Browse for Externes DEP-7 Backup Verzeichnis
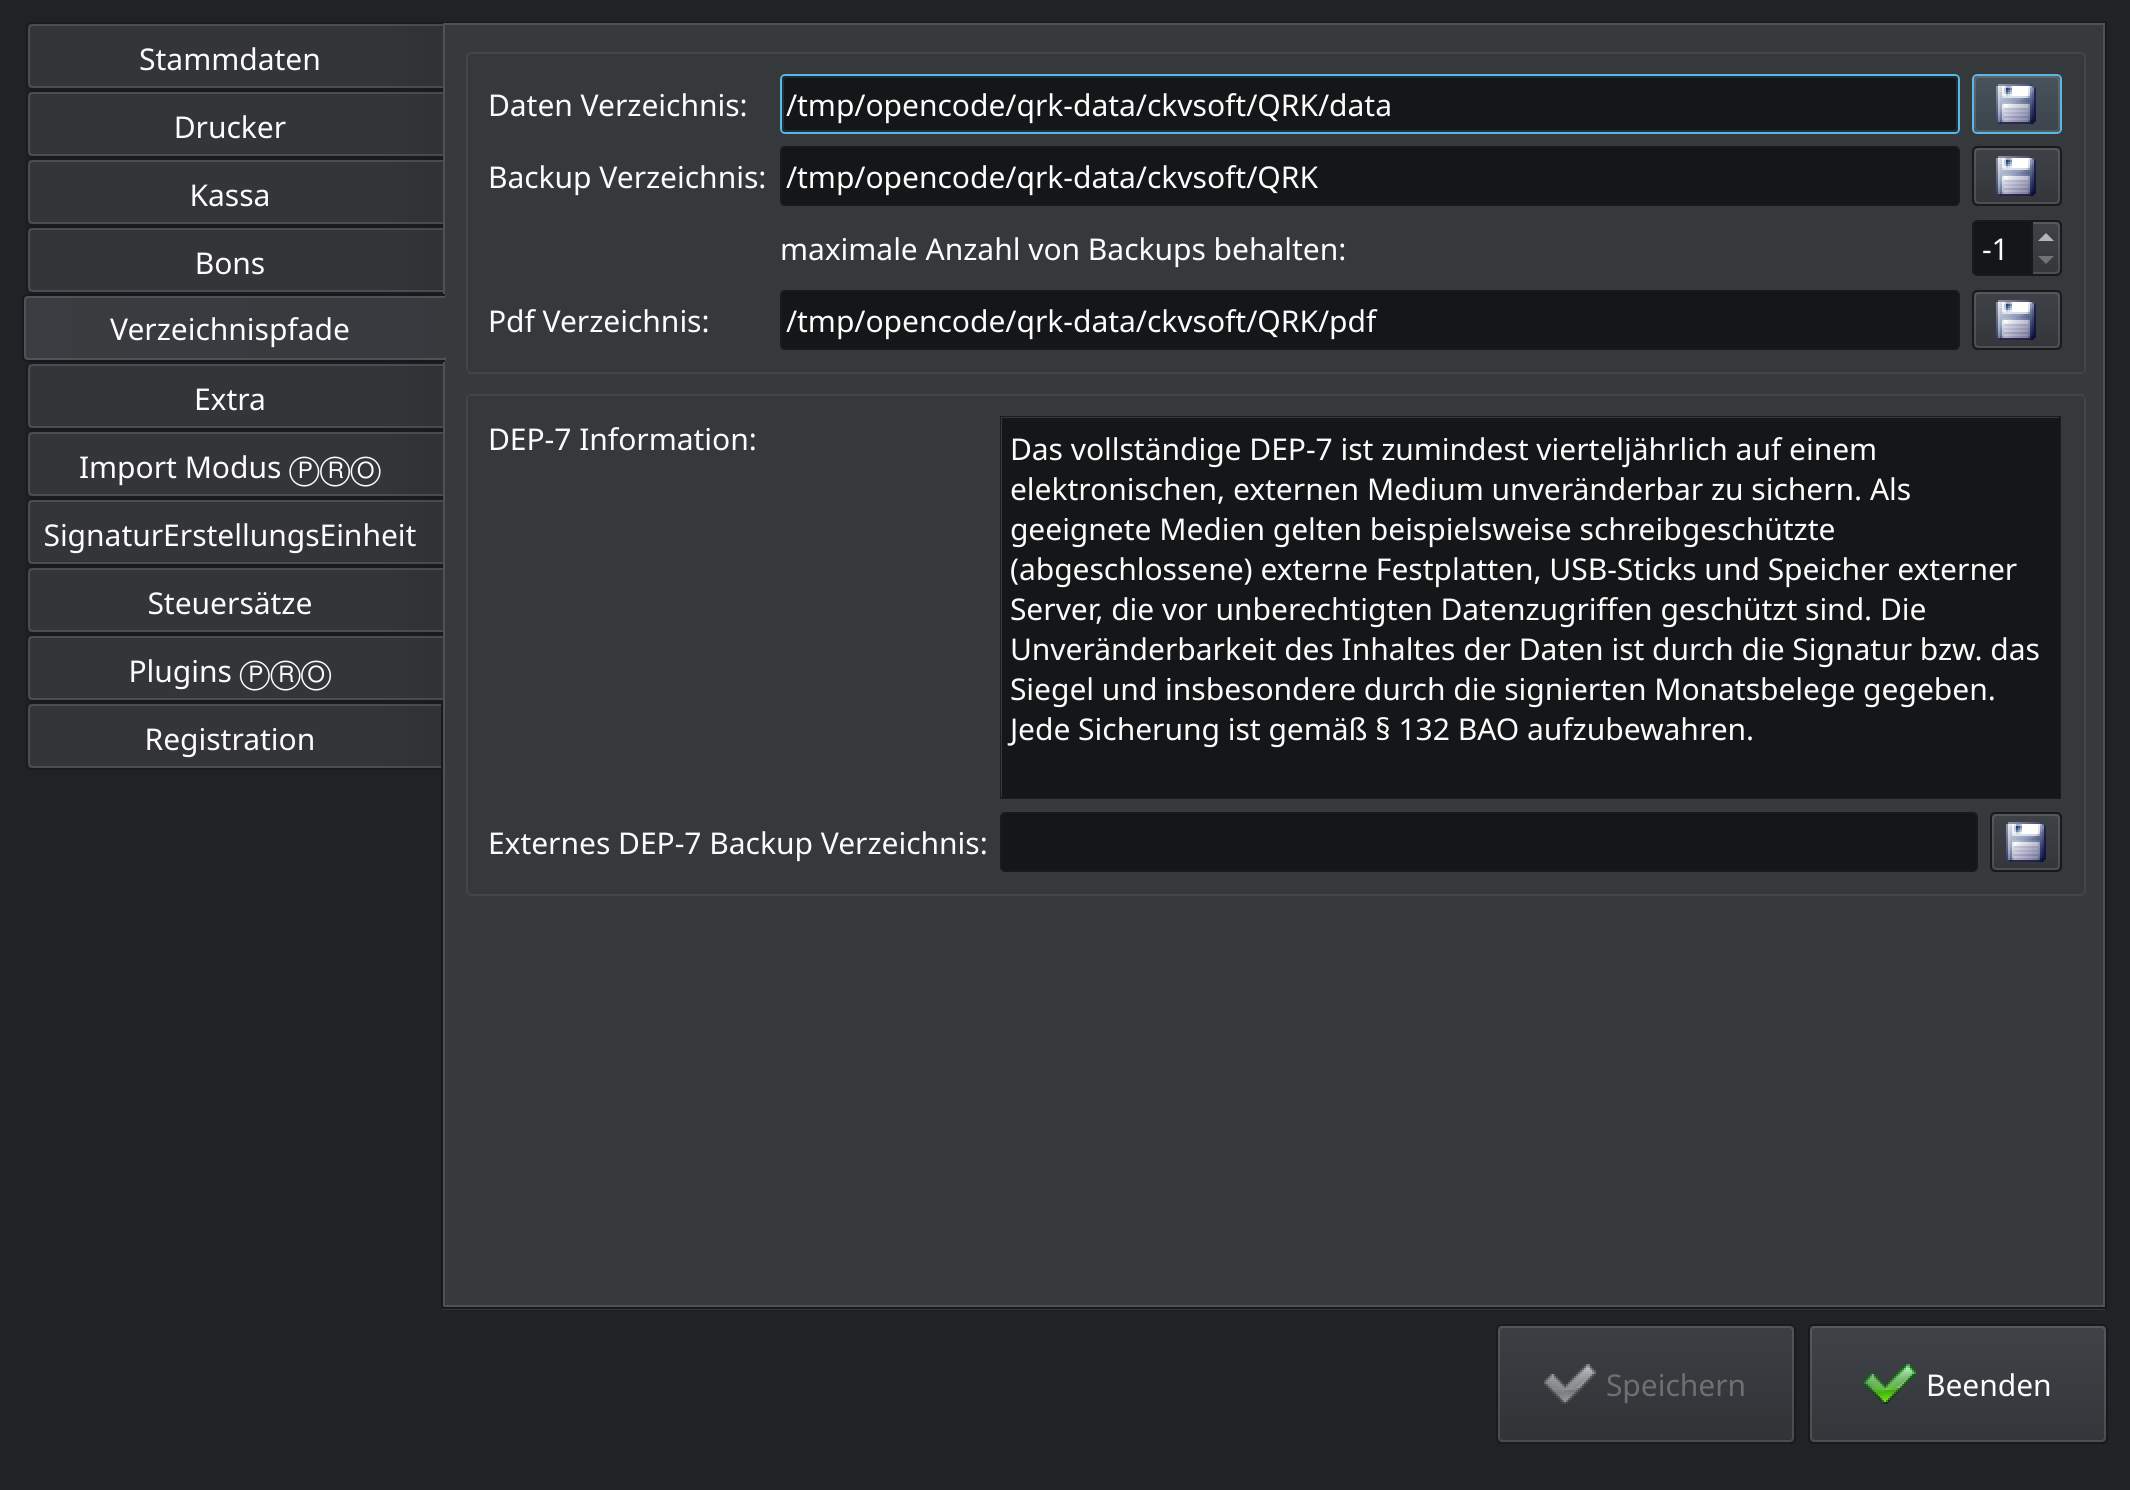 coord(2025,842)
